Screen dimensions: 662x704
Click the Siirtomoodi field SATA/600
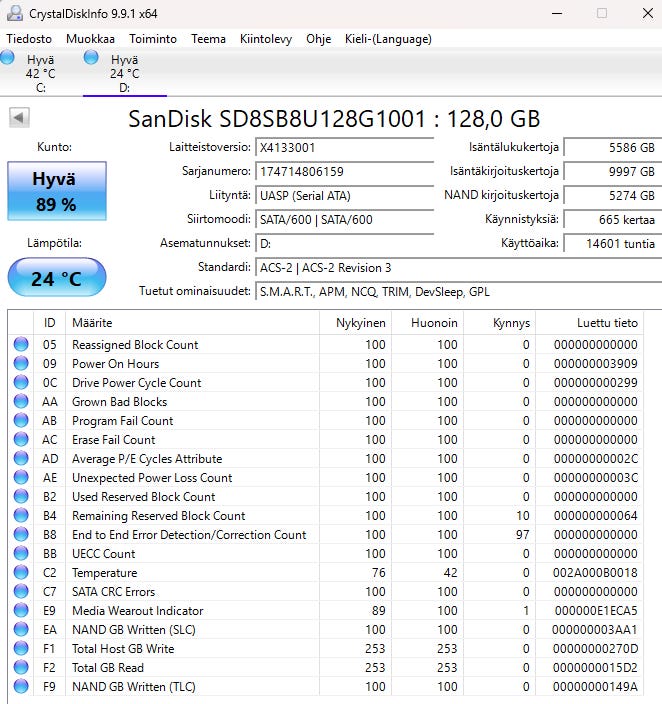344,220
